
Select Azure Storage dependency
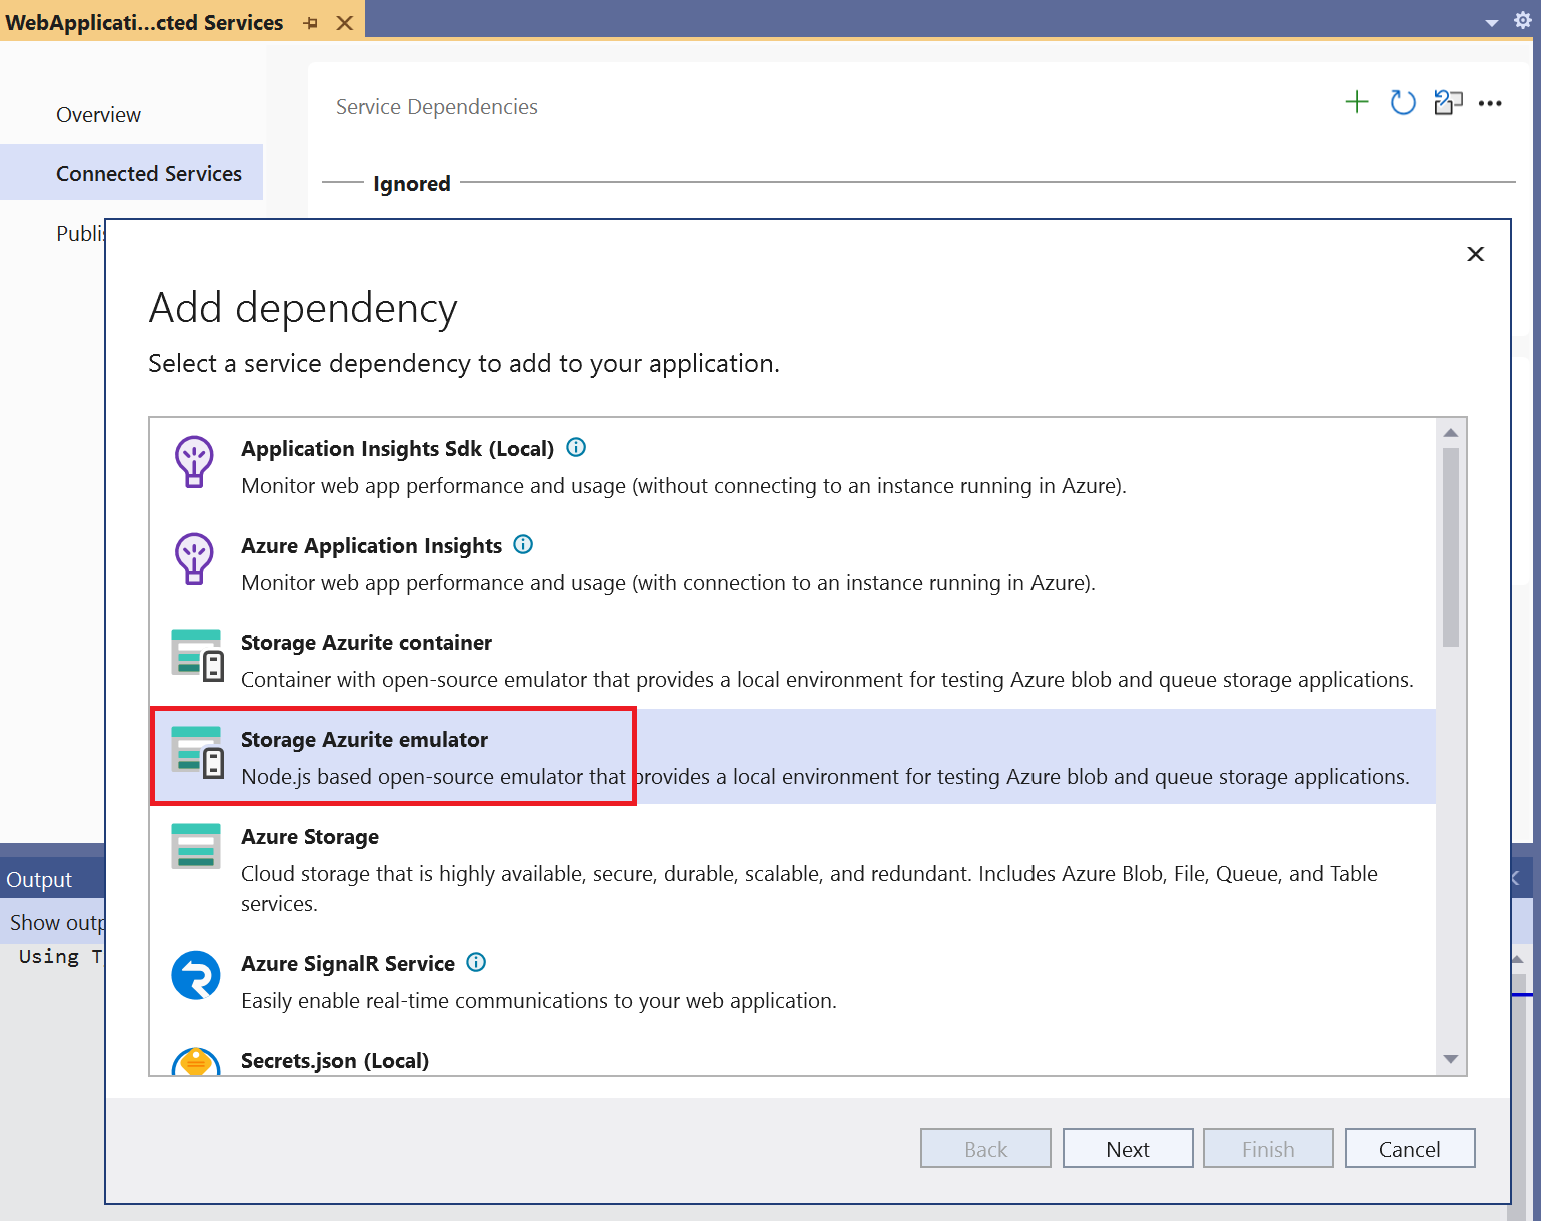[x=793, y=868]
